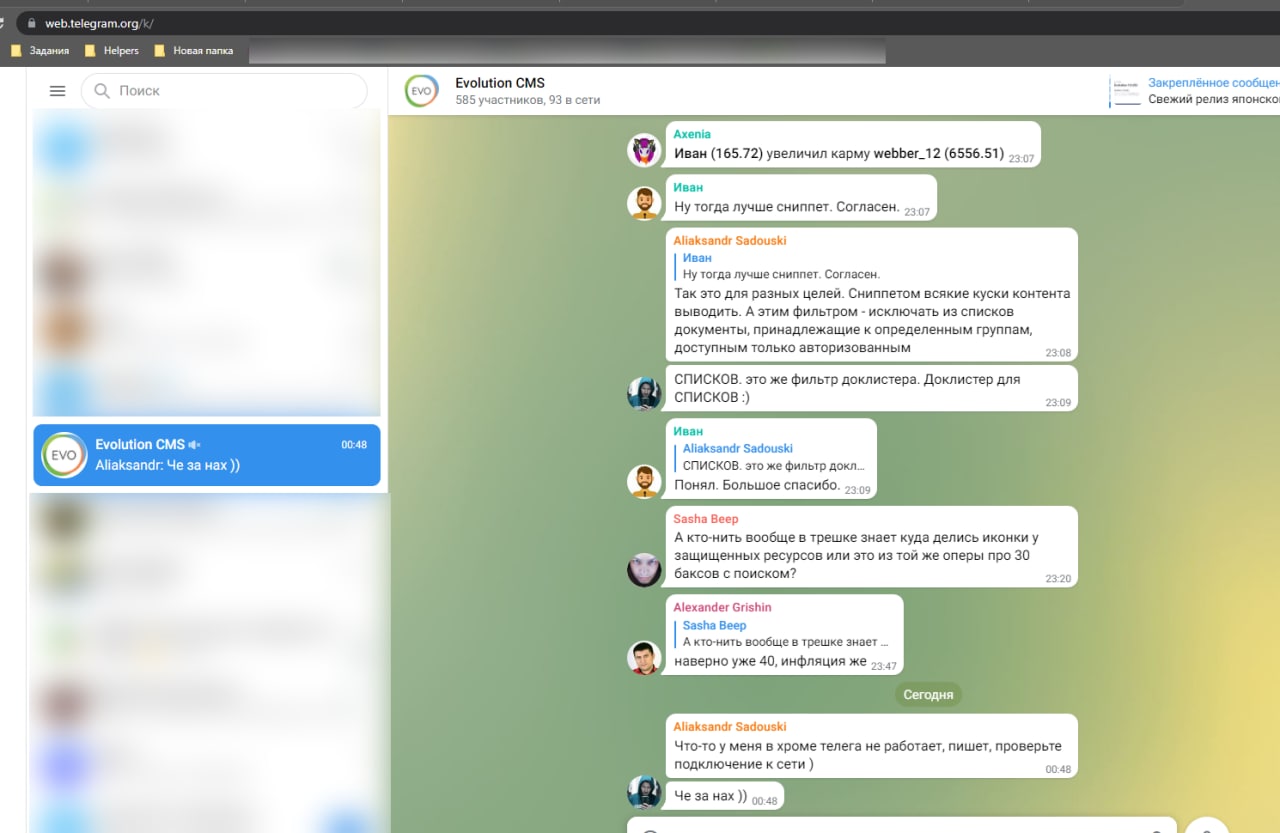Click the sender name Axenia
The height and width of the screenshot is (833, 1280).
click(x=692, y=134)
